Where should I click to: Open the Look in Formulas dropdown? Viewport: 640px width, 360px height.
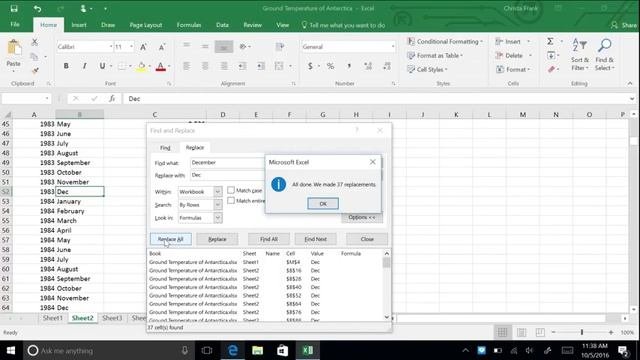[218, 218]
